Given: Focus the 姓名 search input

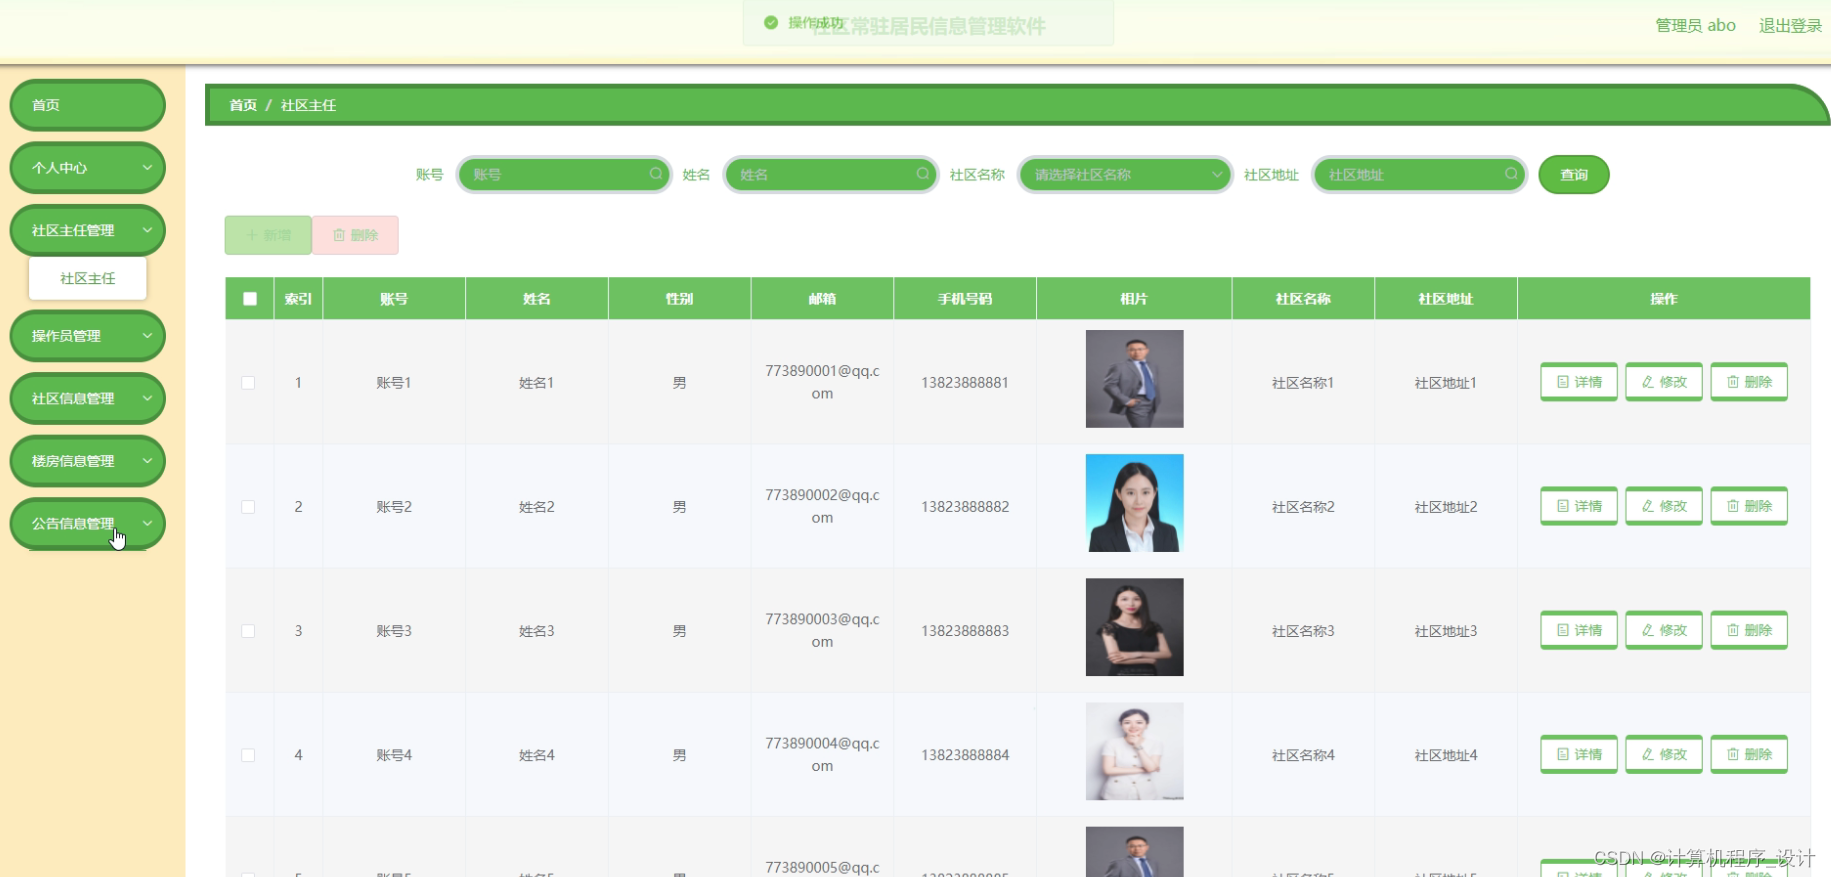Looking at the screenshot, I should tap(831, 175).
